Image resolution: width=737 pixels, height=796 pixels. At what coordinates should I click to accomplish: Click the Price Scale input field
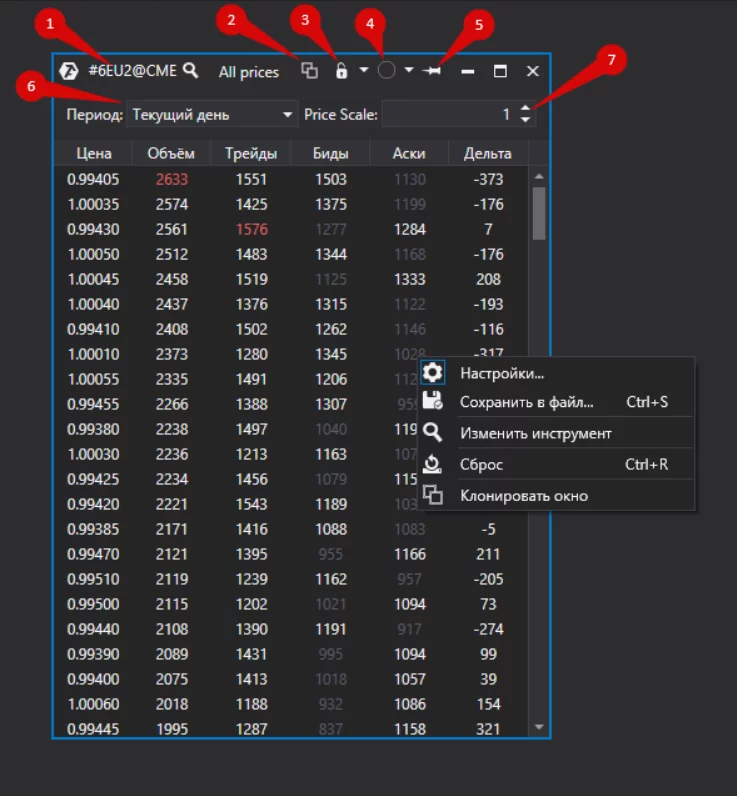448,115
